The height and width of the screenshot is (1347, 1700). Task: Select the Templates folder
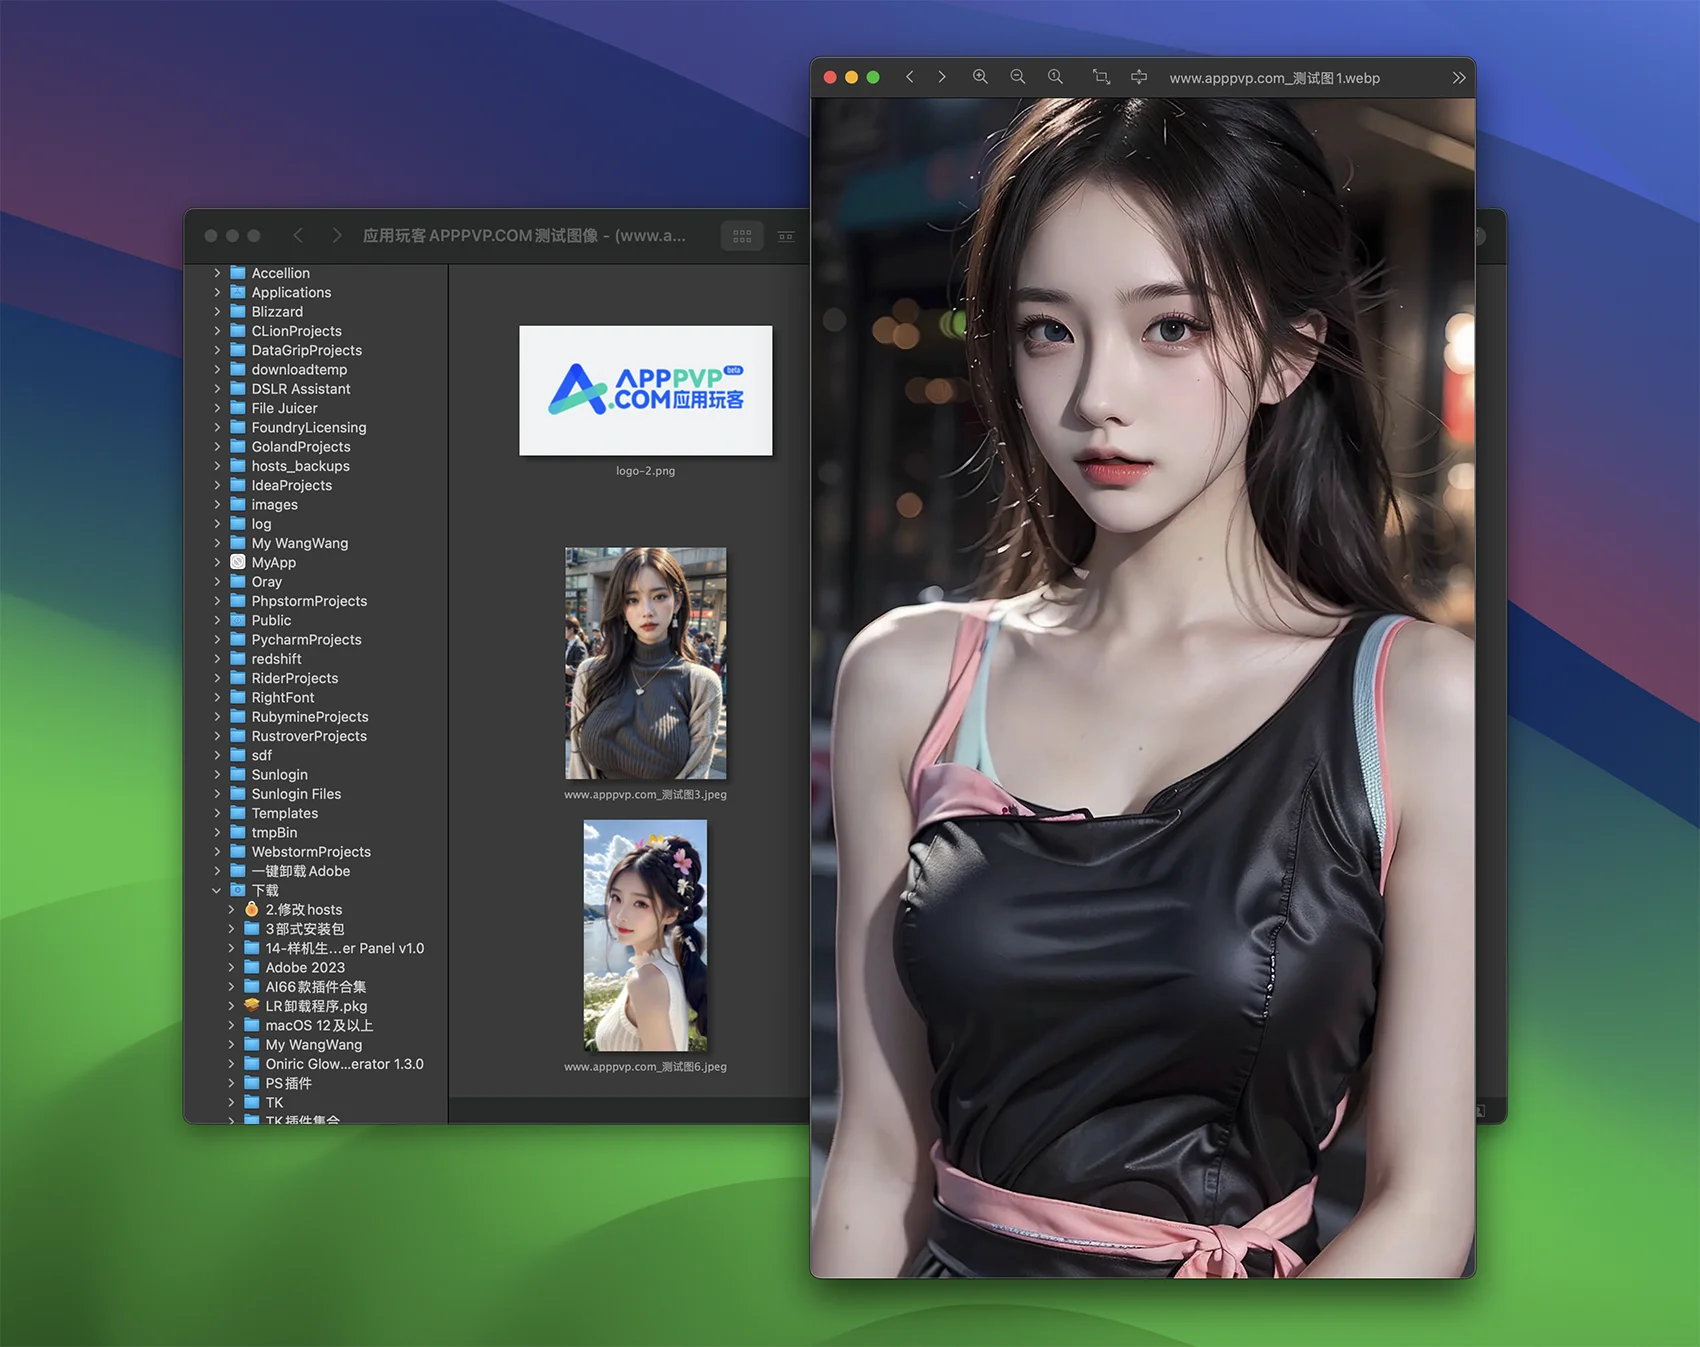[x=284, y=813]
